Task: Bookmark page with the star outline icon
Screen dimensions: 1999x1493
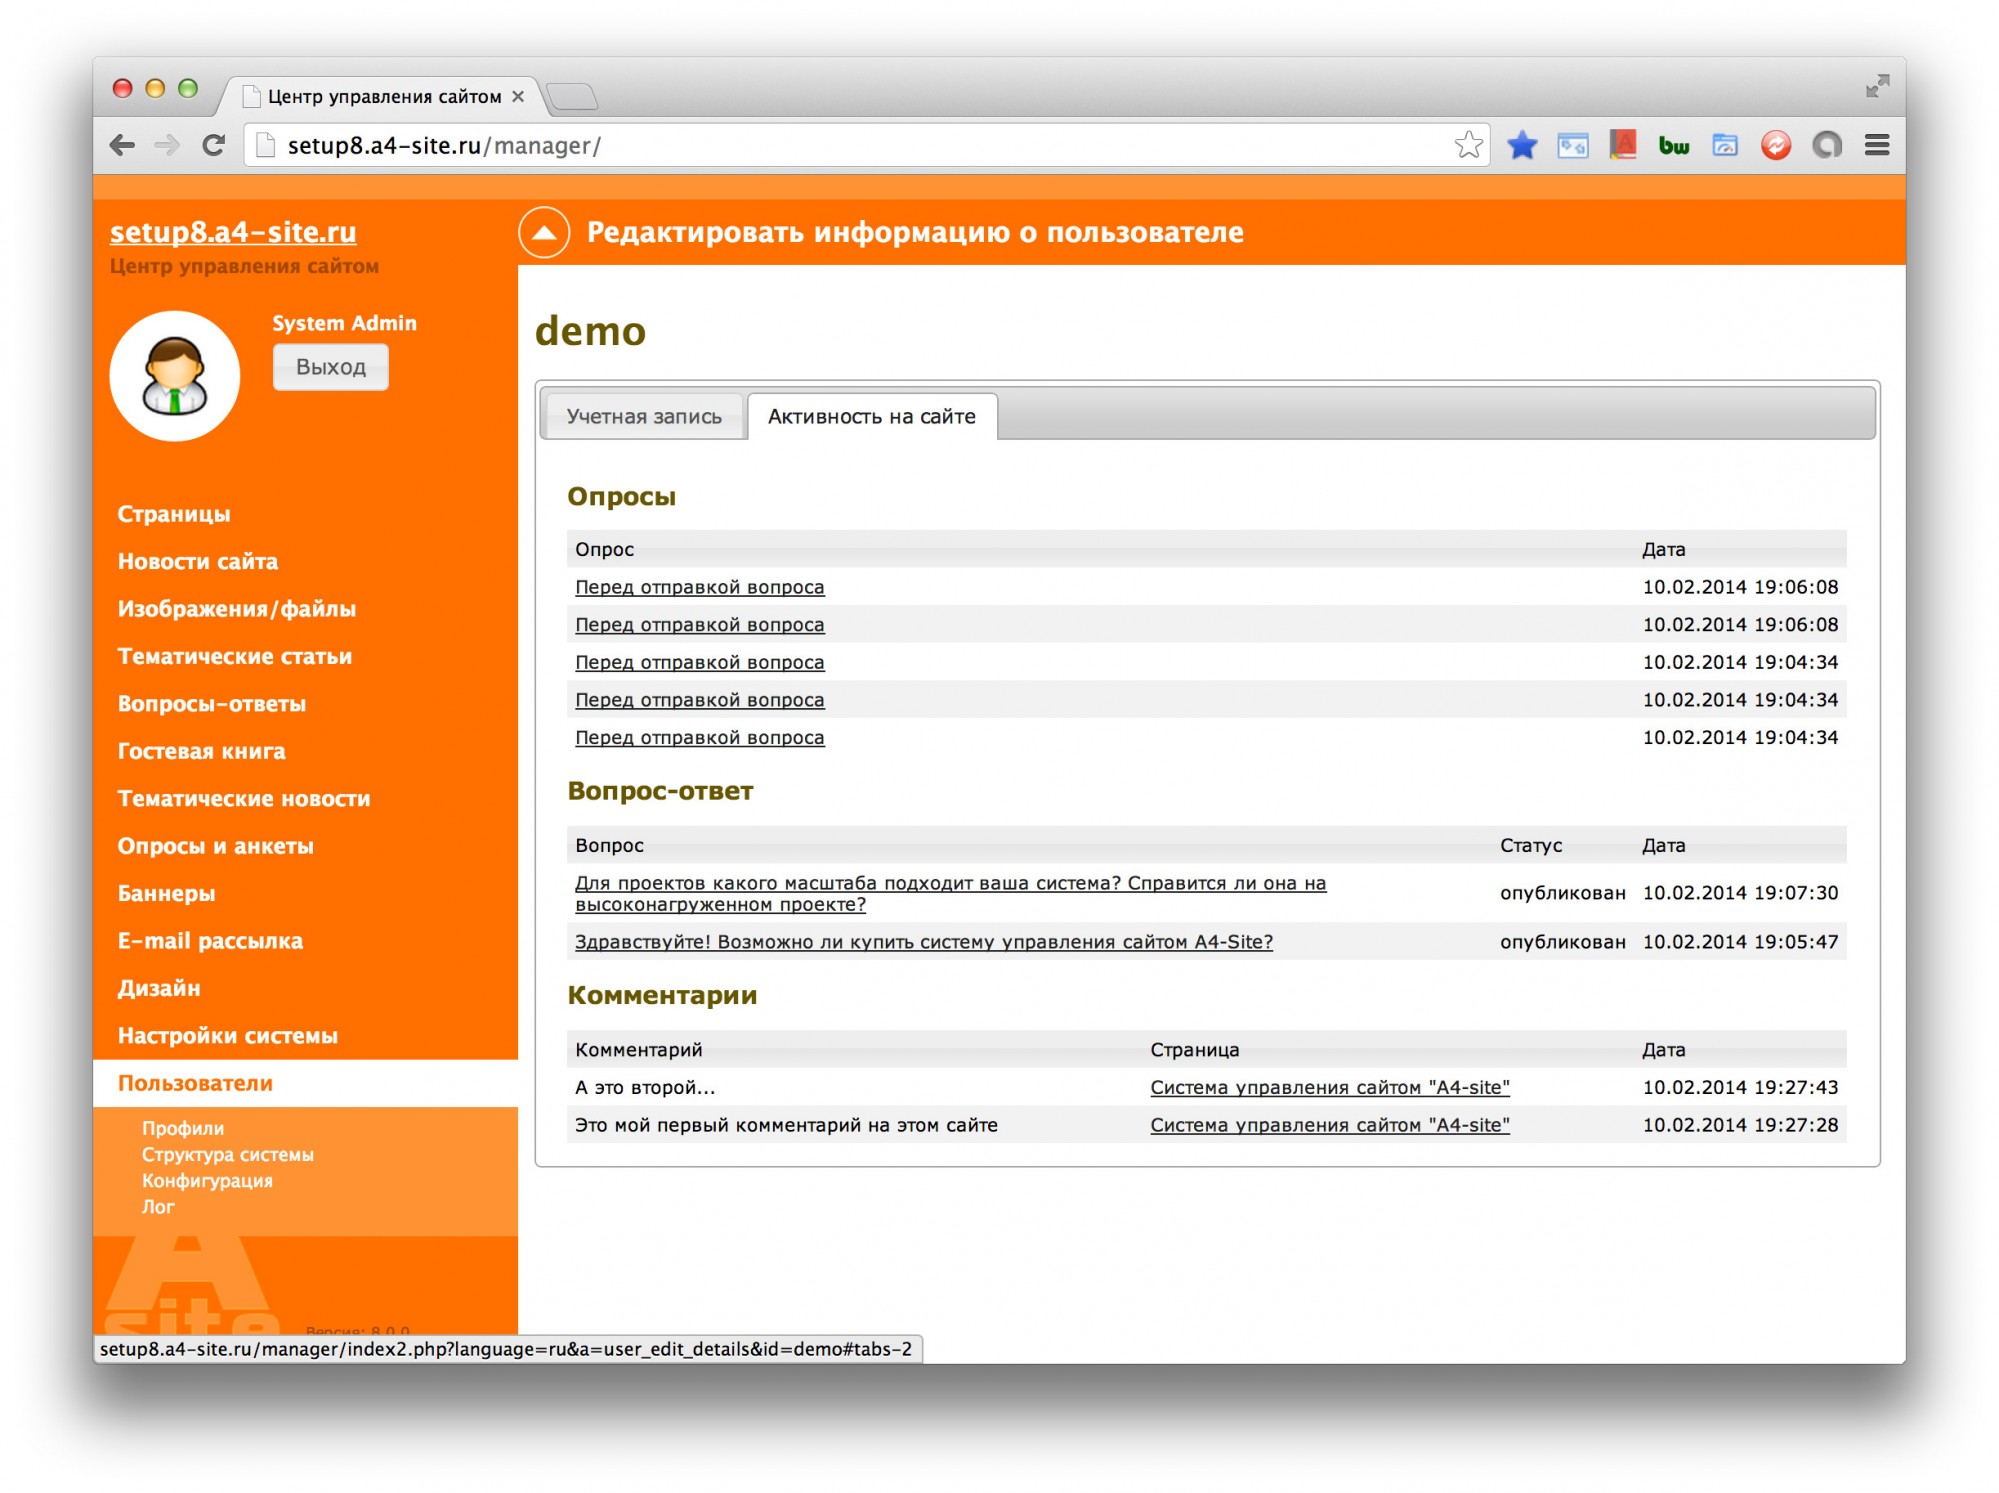Action: click(x=1467, y=145)
